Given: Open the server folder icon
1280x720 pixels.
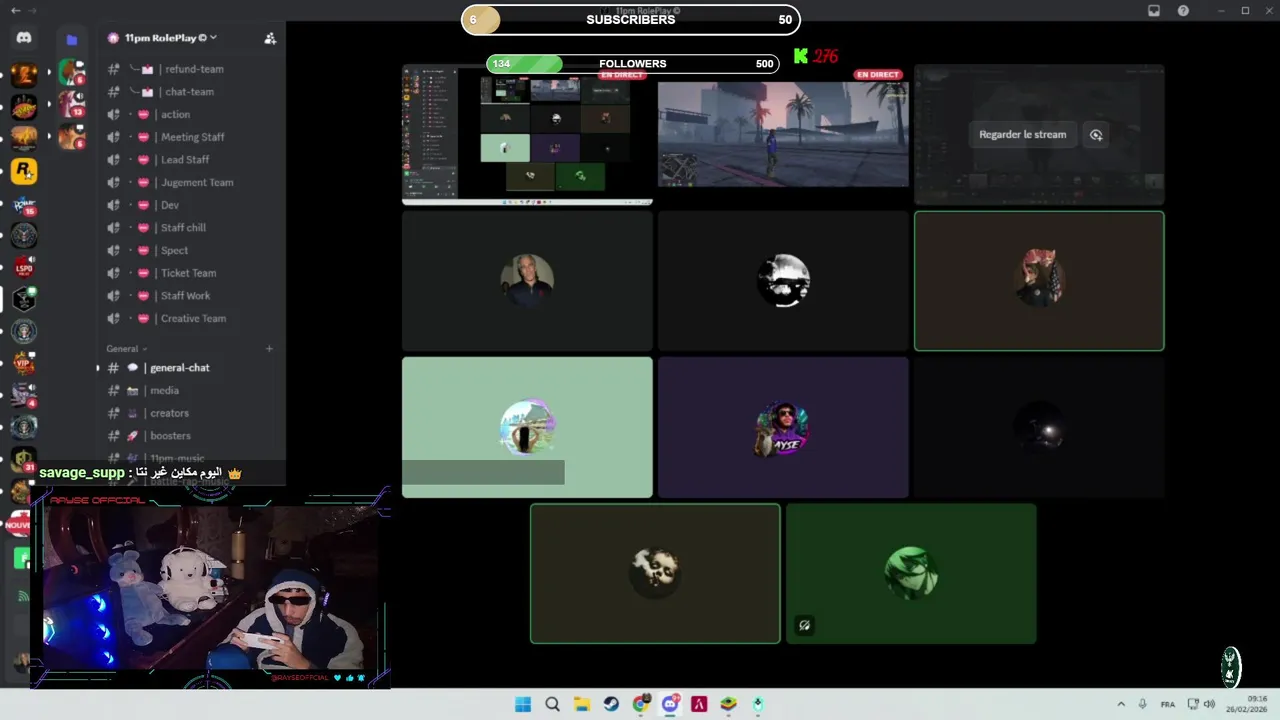Looking at the screenshot, I should pos(71,40).
